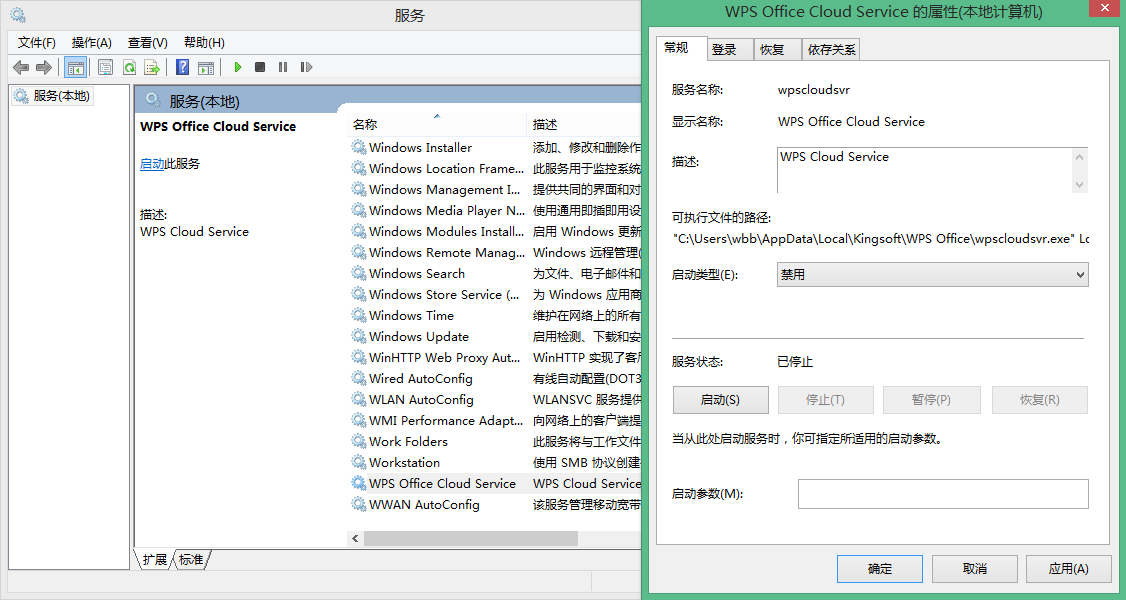Open the 帮助(H) menu
This screenshot has height=600, width=1126.
[x=204, y=42]
